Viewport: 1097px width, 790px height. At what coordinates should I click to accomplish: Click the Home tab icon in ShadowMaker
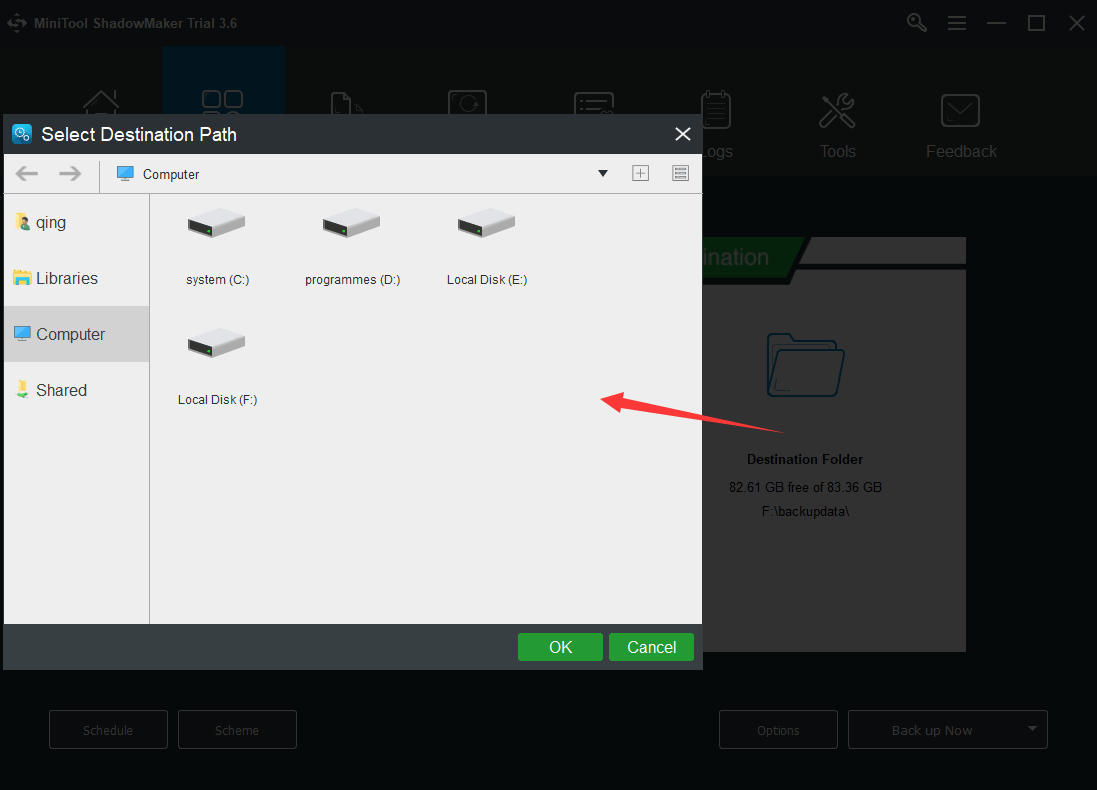coord(101,102)
